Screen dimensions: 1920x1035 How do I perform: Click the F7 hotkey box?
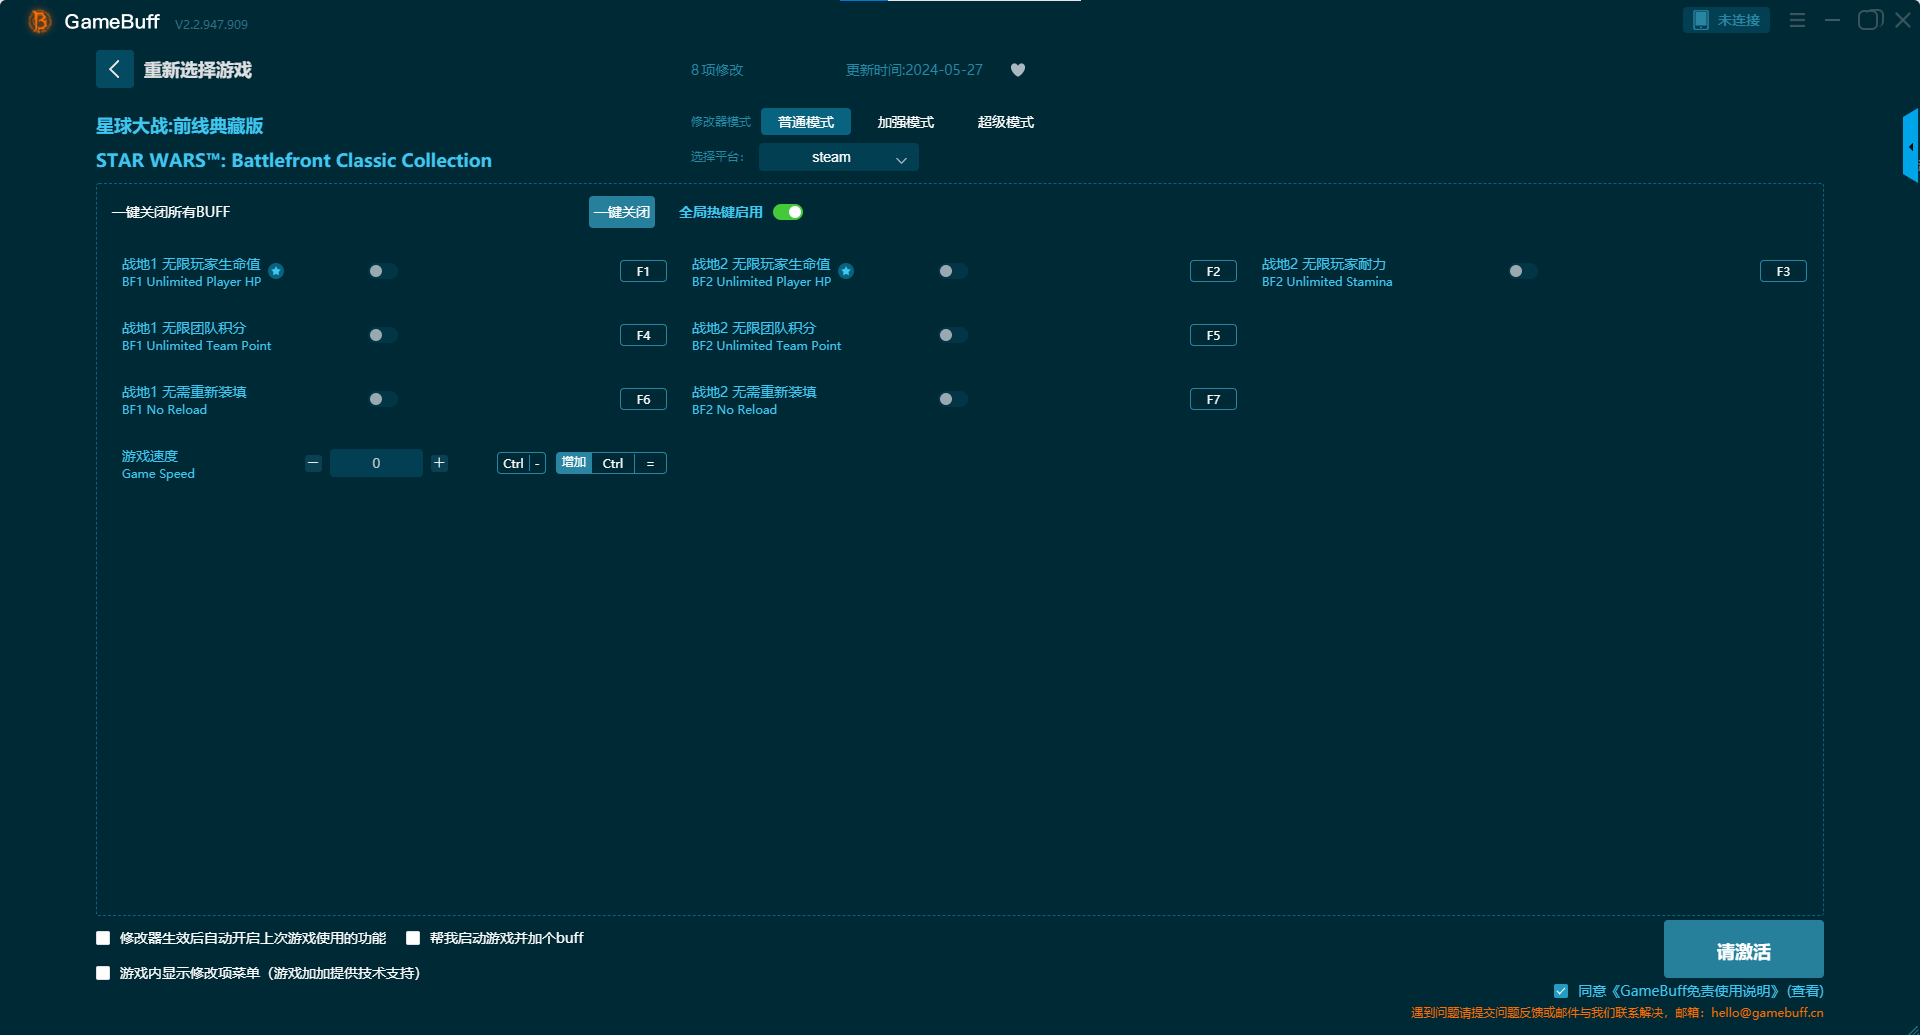[1213, 399]
